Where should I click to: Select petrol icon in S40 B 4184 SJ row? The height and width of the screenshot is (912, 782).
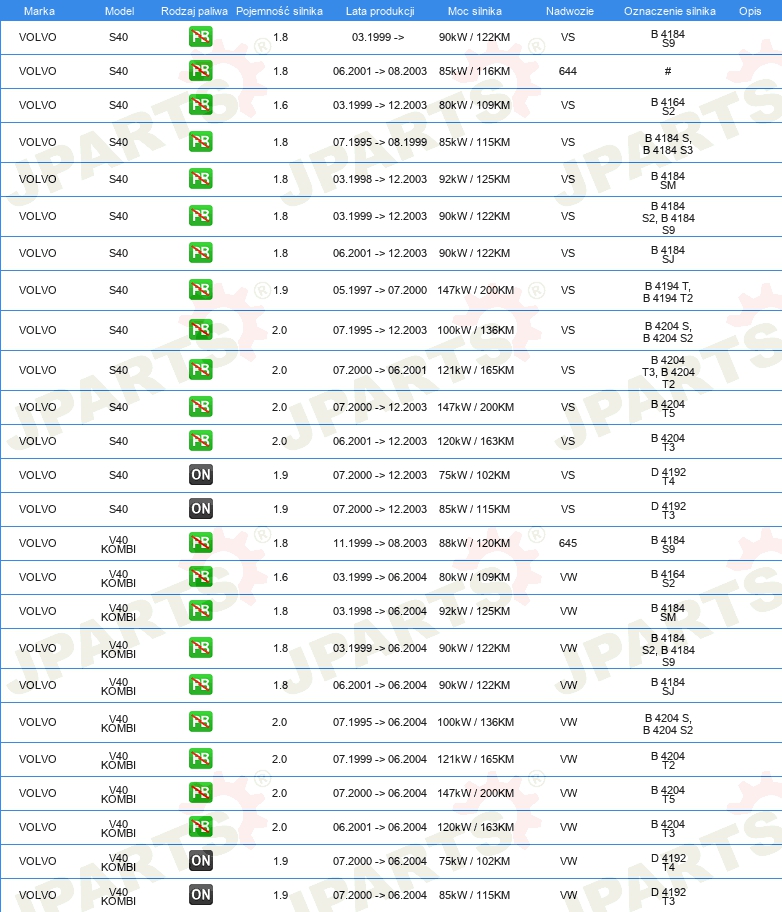[x=201, y=253]
